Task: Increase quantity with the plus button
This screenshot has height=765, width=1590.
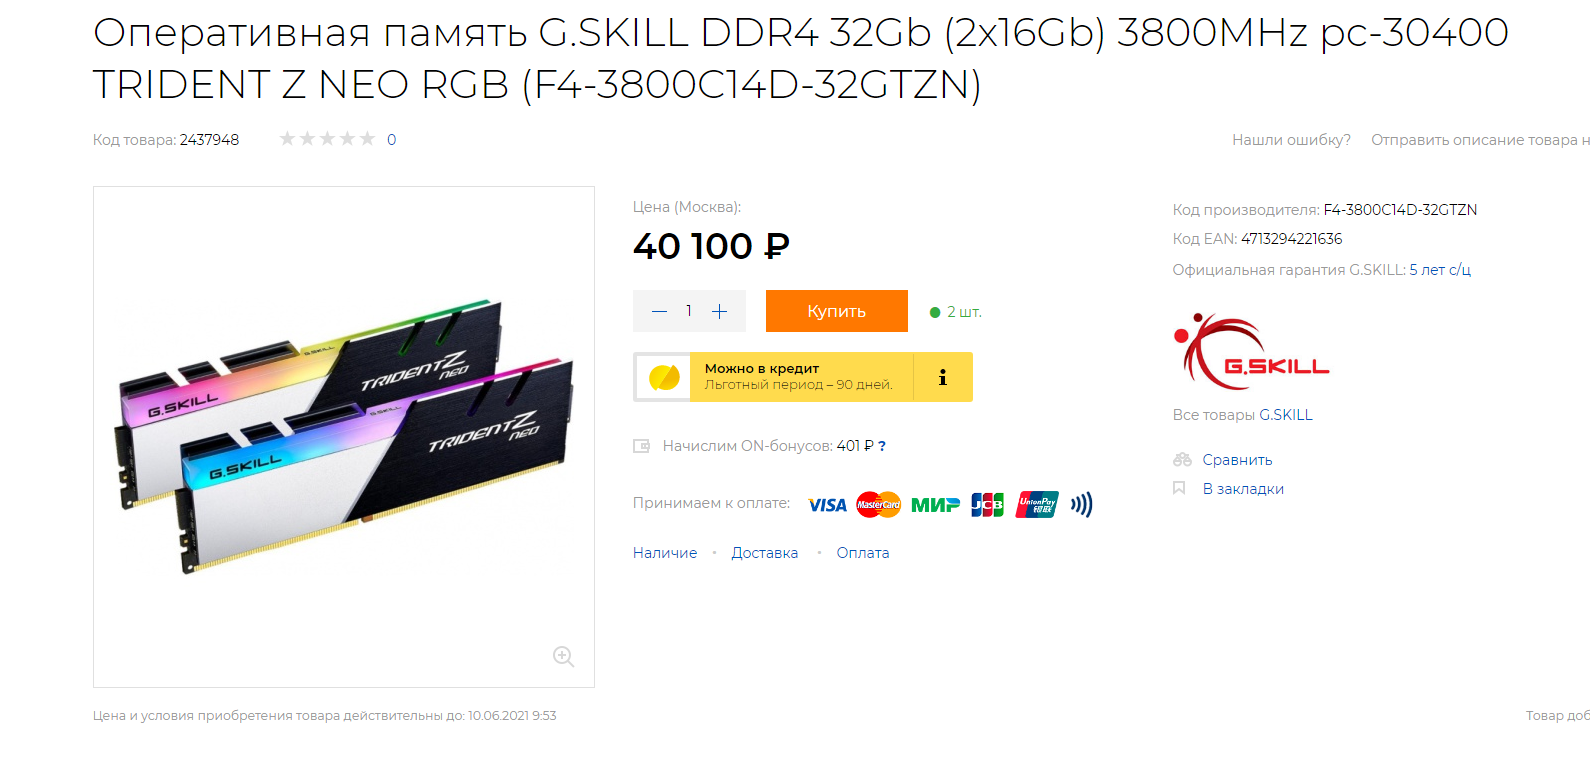Action: (x=719, y=311)
